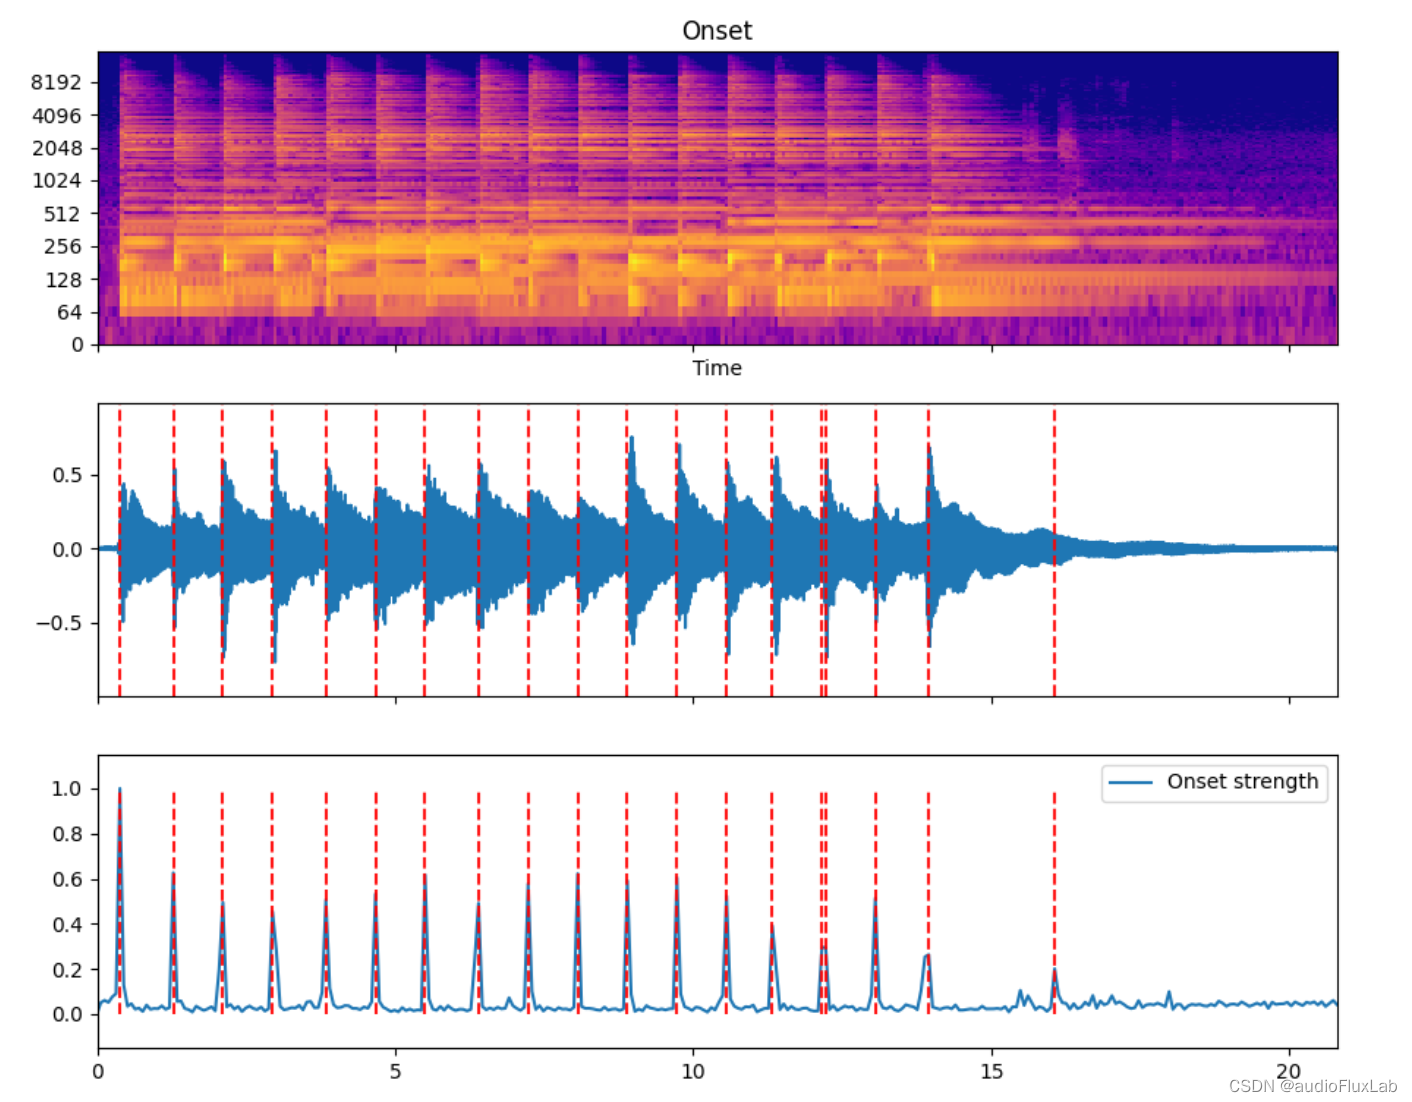
Task: Select the Time axis label under the spectrogram
Action: coord(717,368)
